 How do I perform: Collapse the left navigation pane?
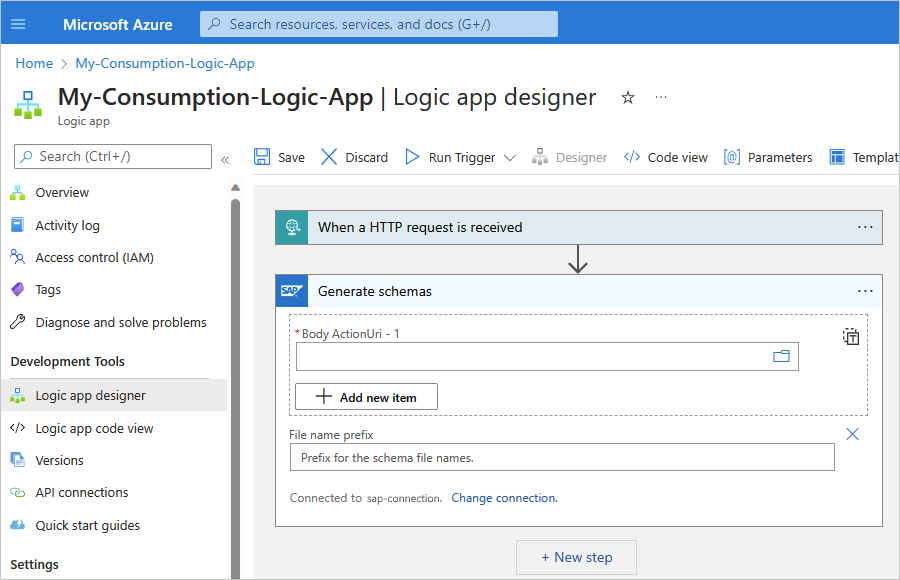coord(225,159)
